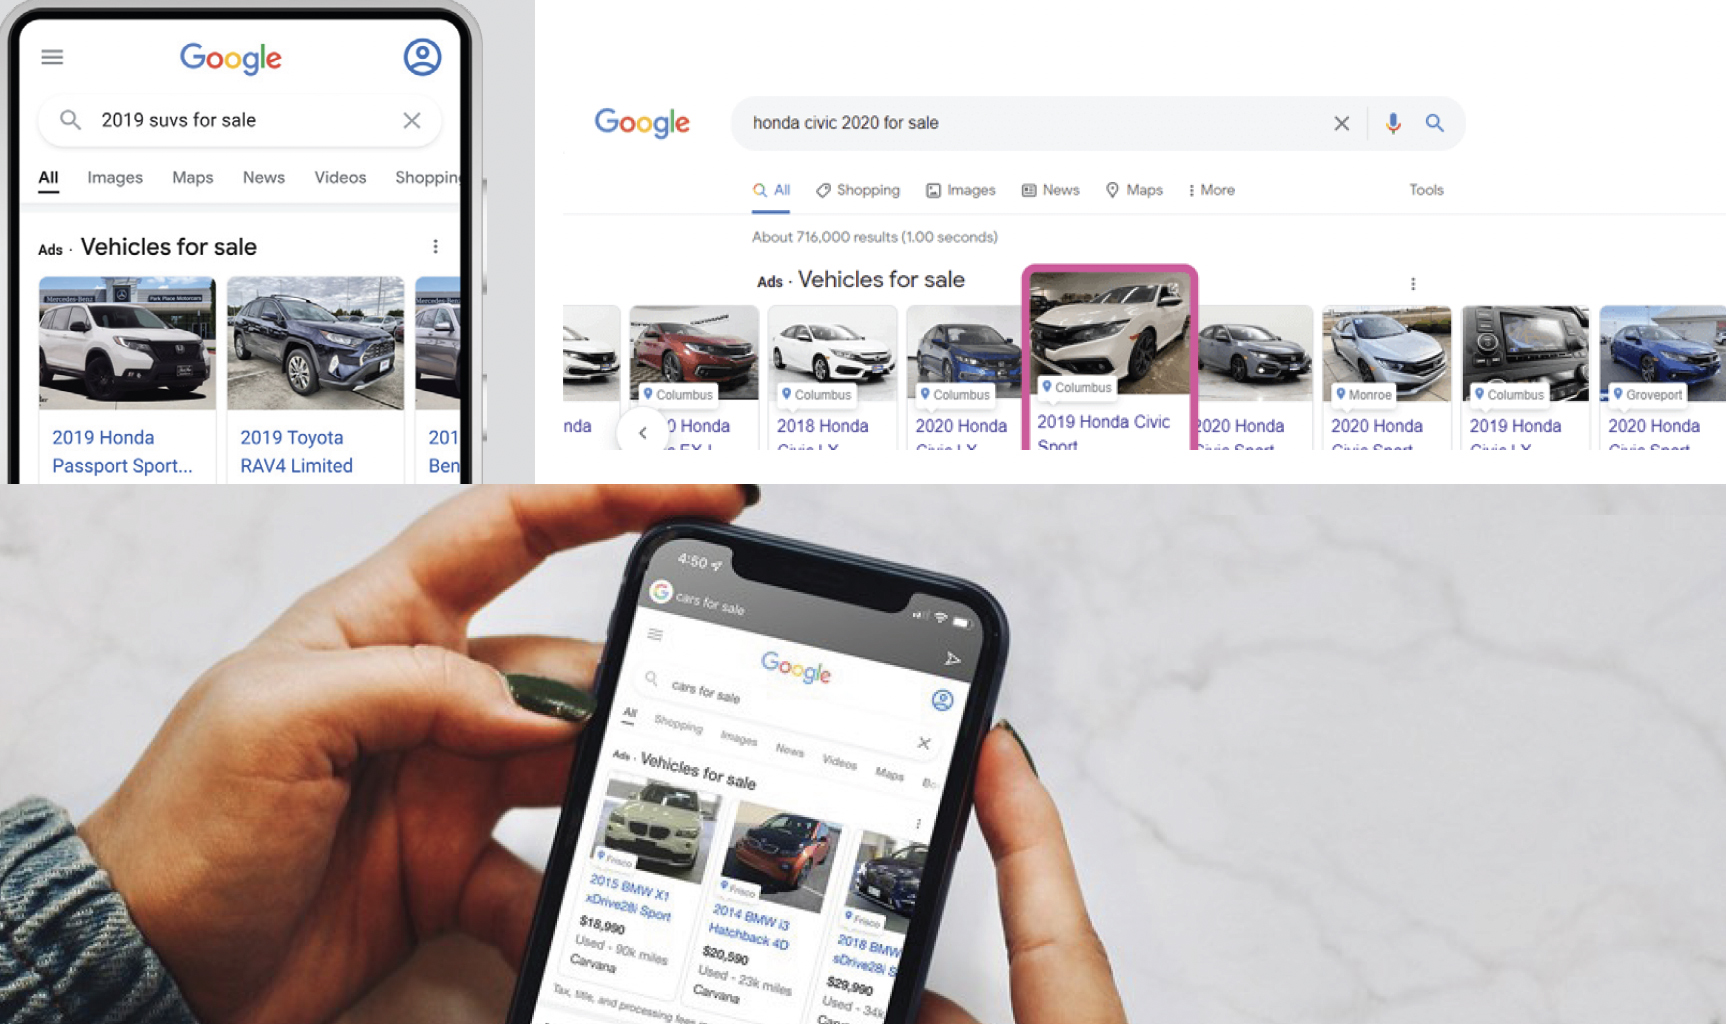Viewport: 1726px width, 1024px height.
Task: Open three-dot options for desktop vehicle ads
Action: pos(1412,284)
